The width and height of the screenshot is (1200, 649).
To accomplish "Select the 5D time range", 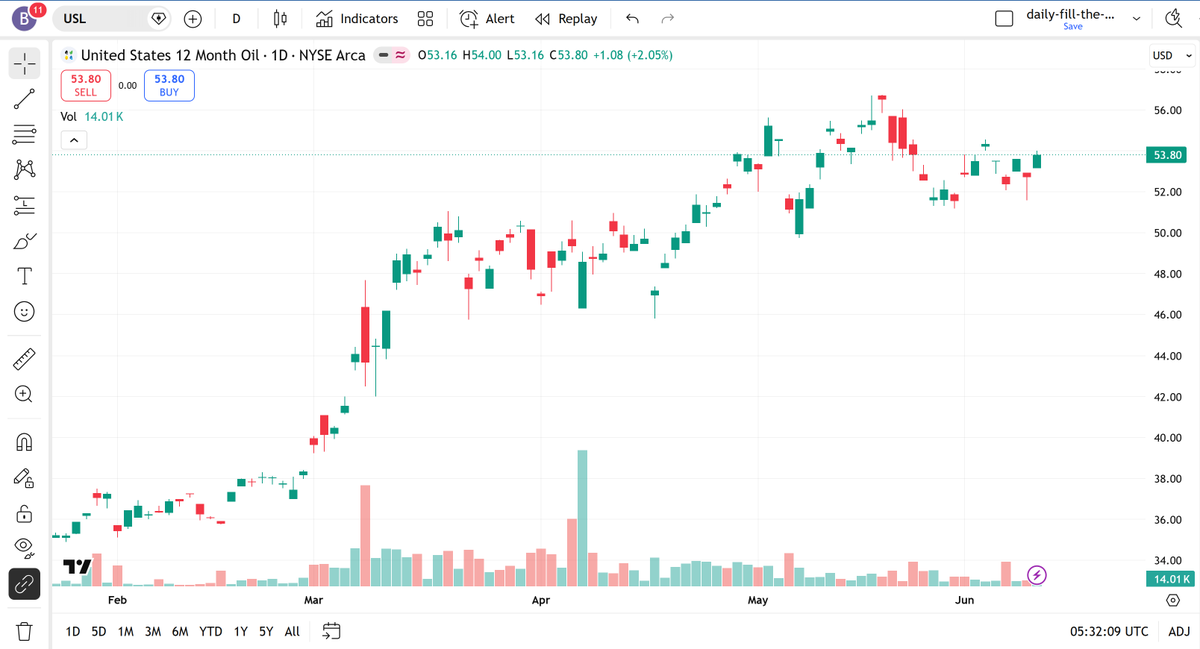I will click(99, 631).
